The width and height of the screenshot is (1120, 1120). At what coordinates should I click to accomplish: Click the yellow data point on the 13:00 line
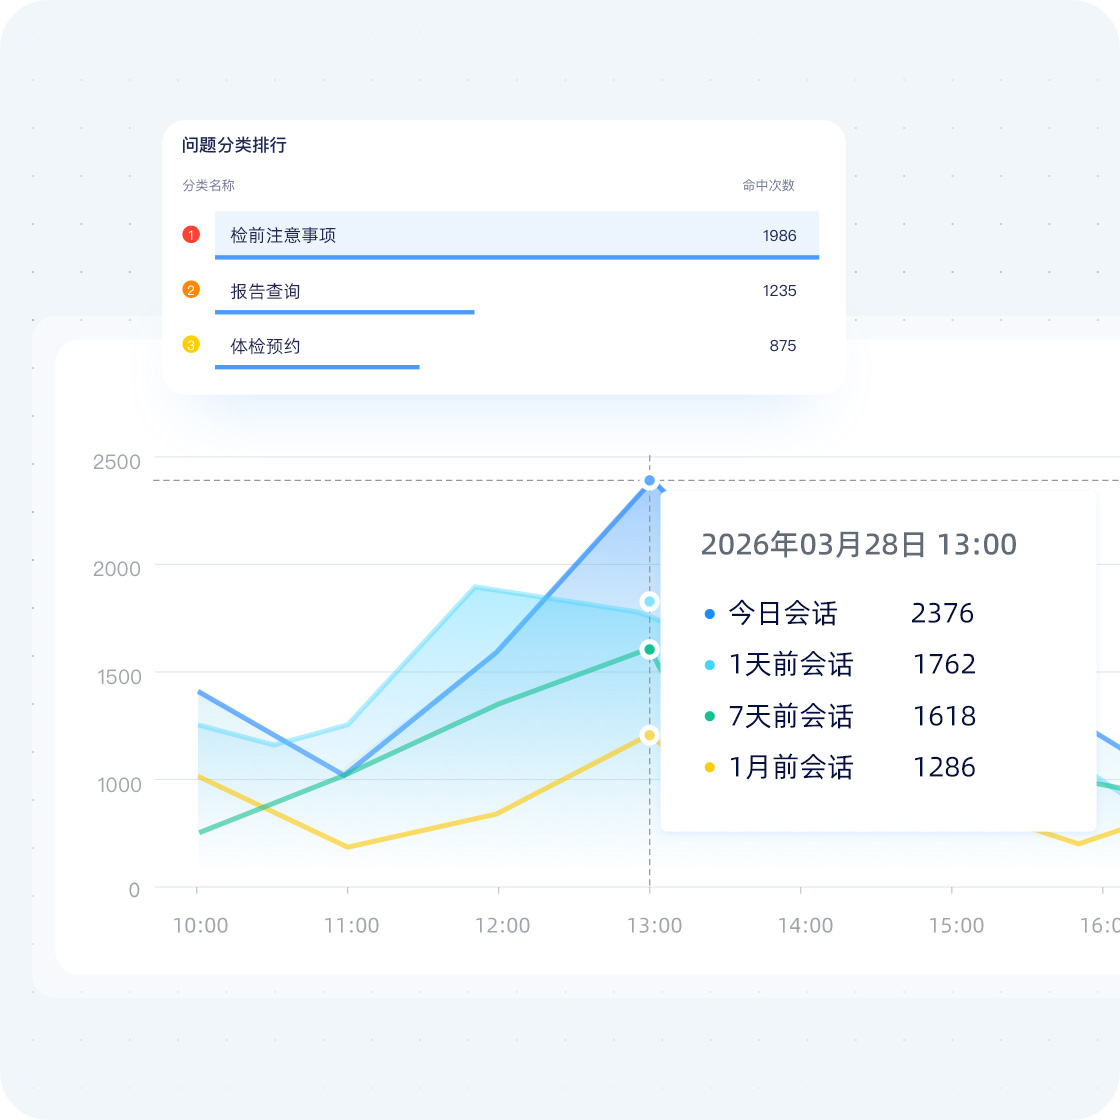tap(649, 735)
